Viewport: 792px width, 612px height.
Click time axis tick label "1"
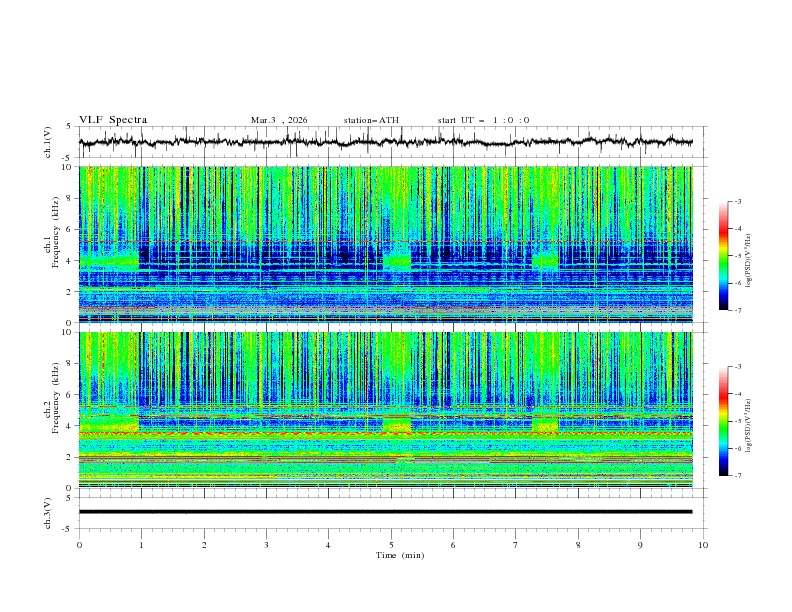tap(141, 545)
